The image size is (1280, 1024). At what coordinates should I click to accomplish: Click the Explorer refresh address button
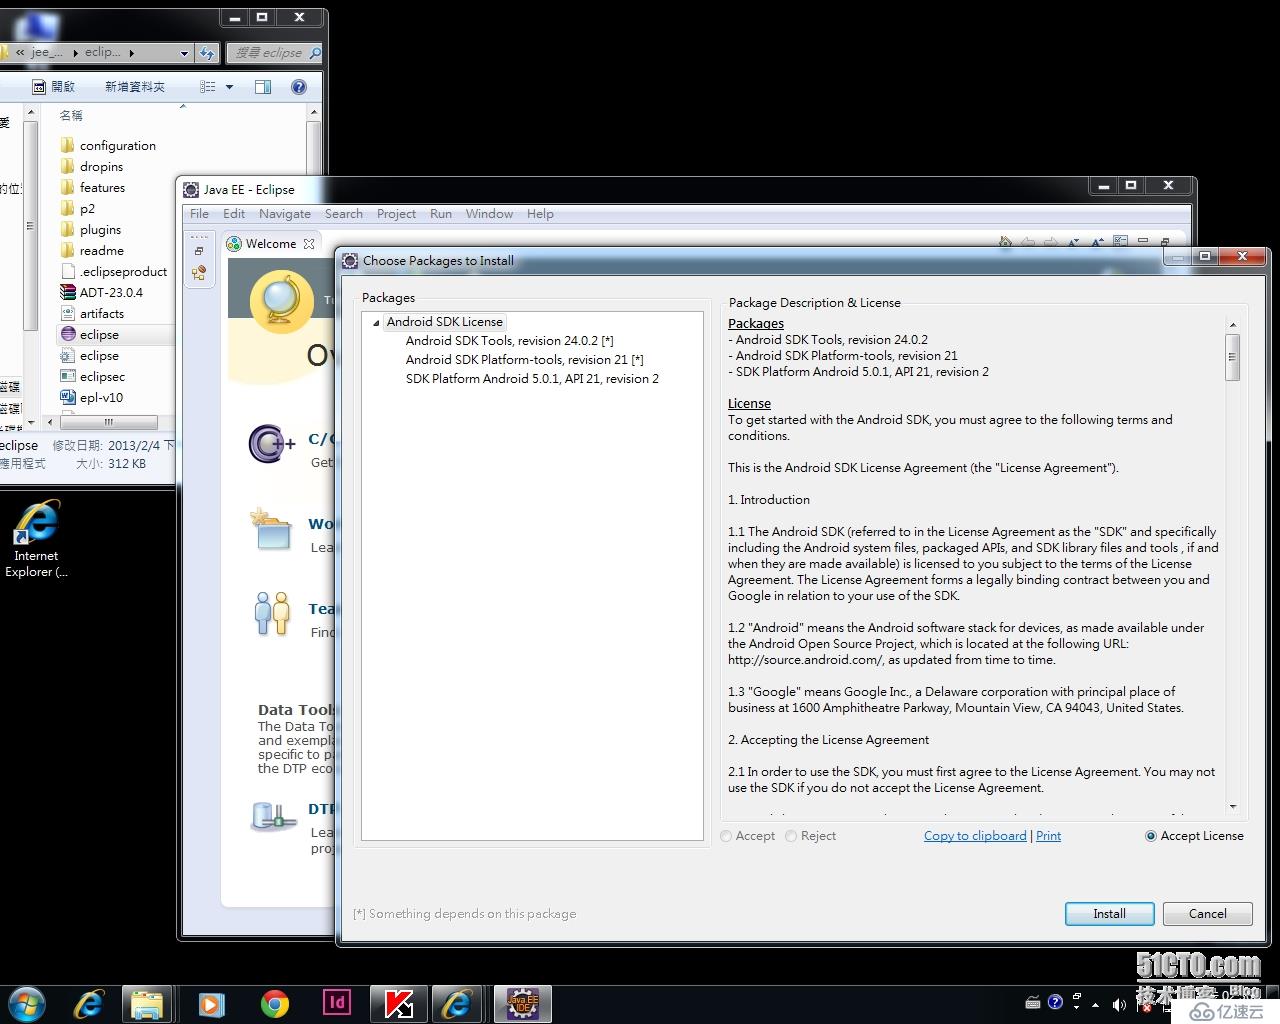(x=207, y=52)
